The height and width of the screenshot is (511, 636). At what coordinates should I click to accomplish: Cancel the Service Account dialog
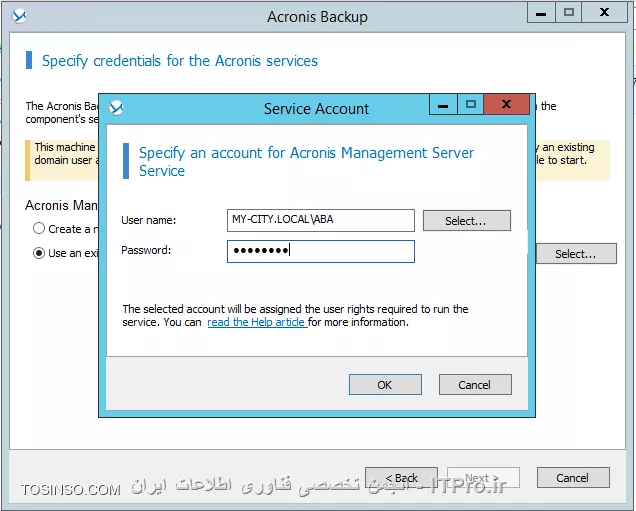(475, 384)
